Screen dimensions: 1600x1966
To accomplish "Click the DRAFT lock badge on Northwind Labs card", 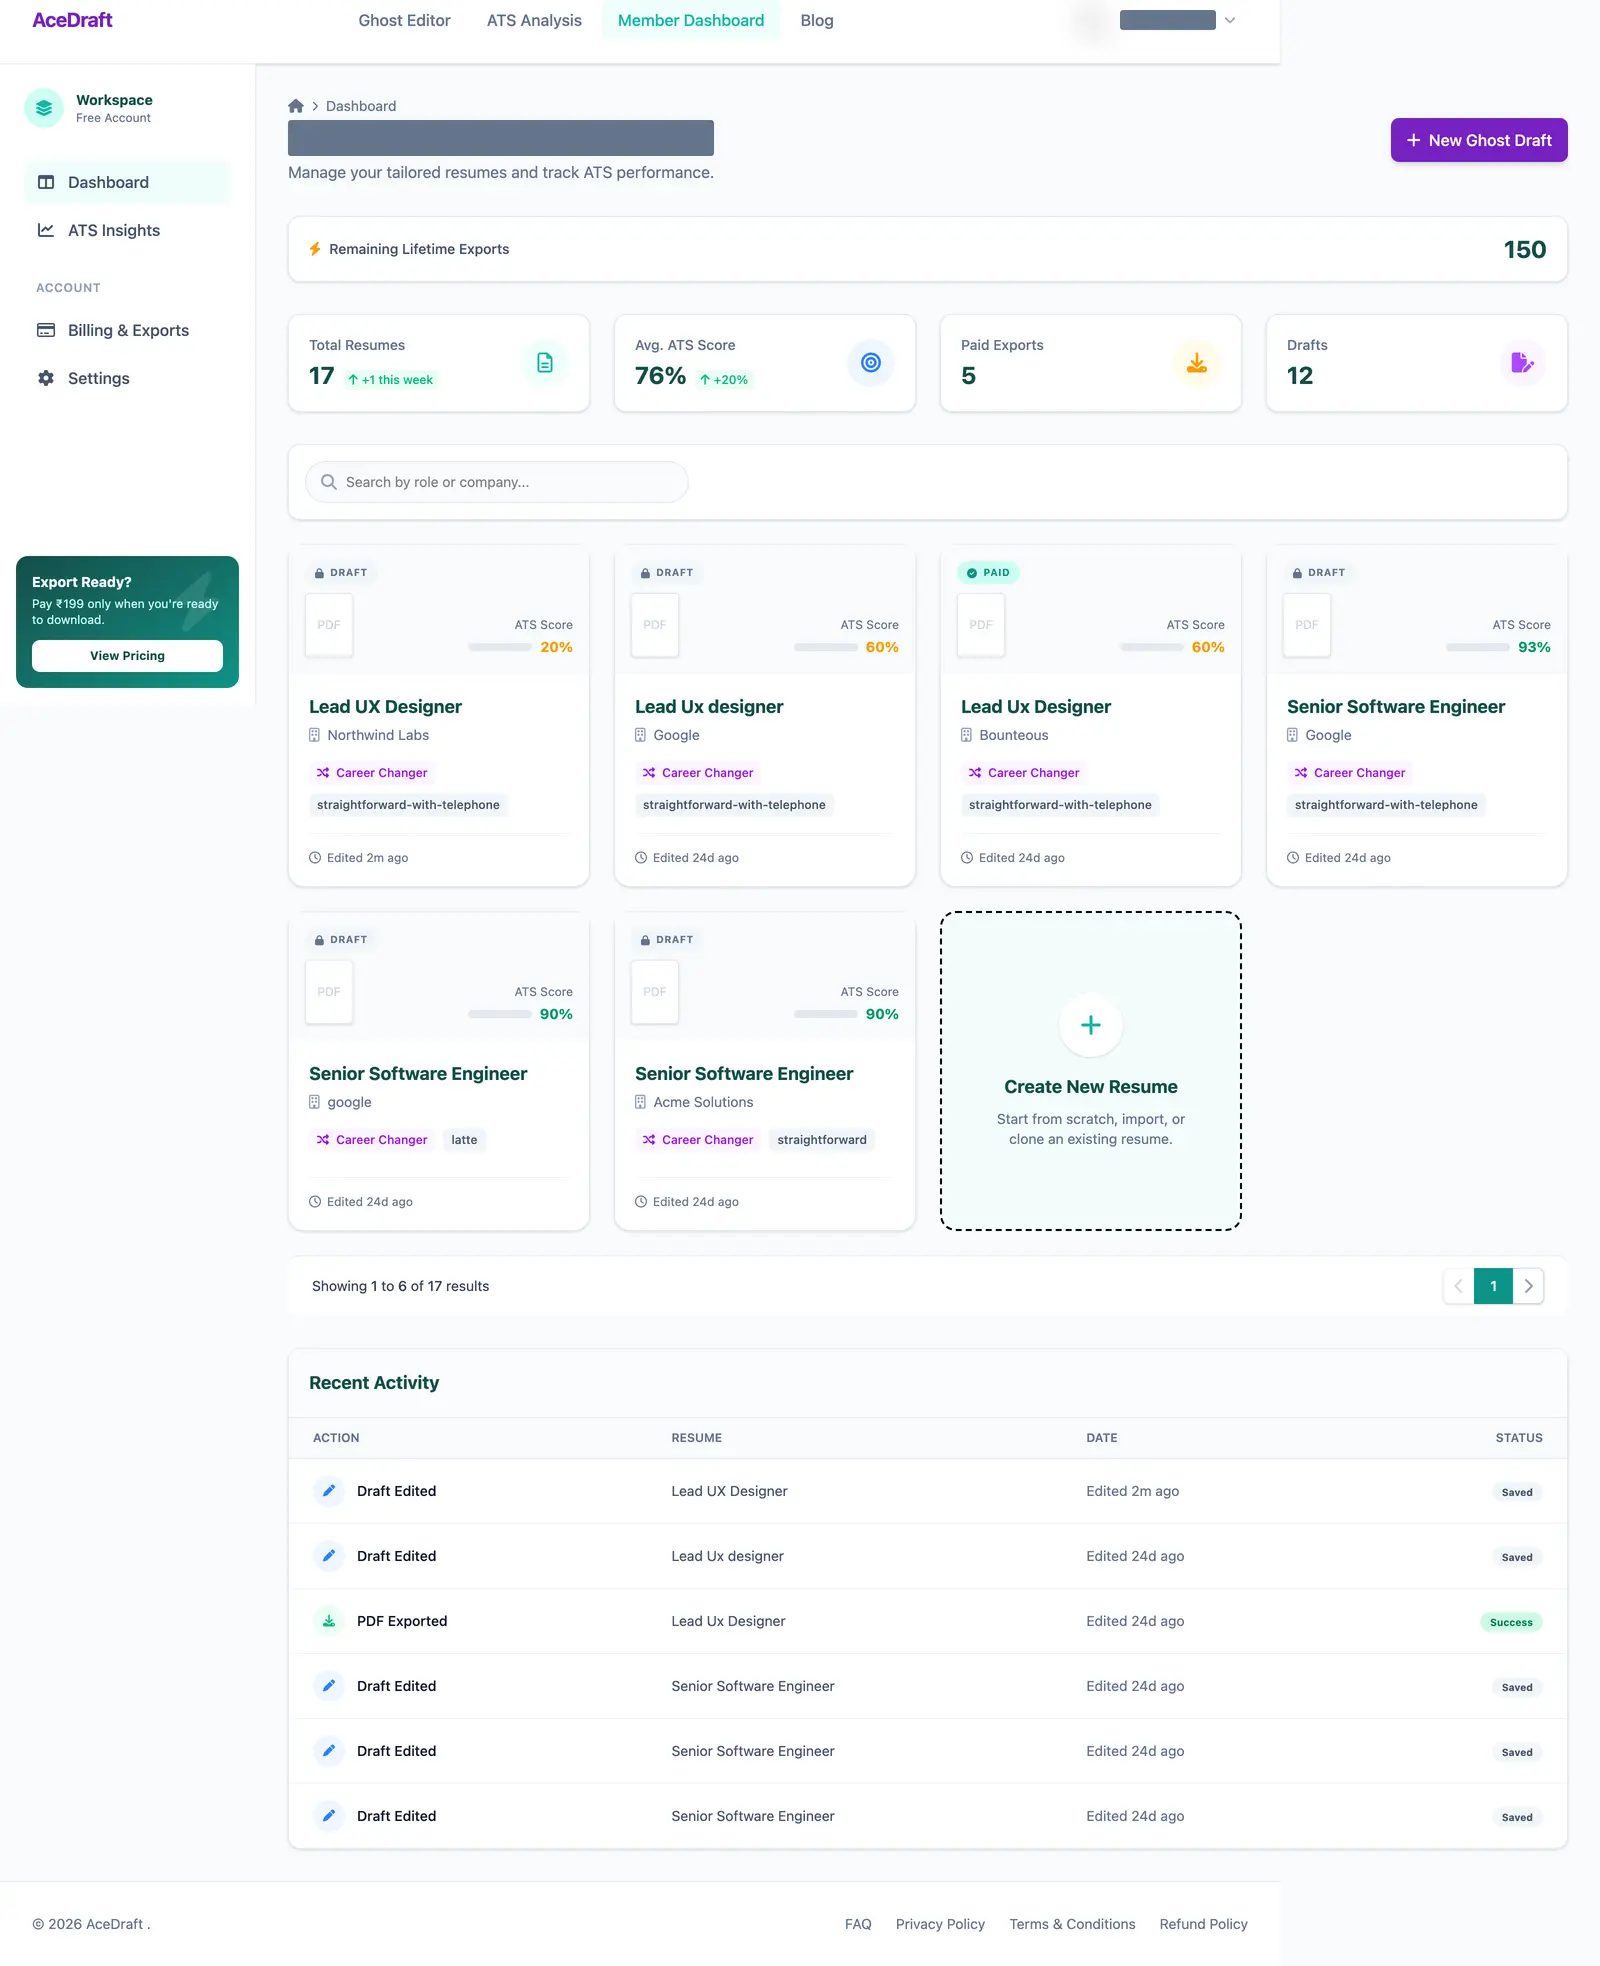I will [340, 573].
